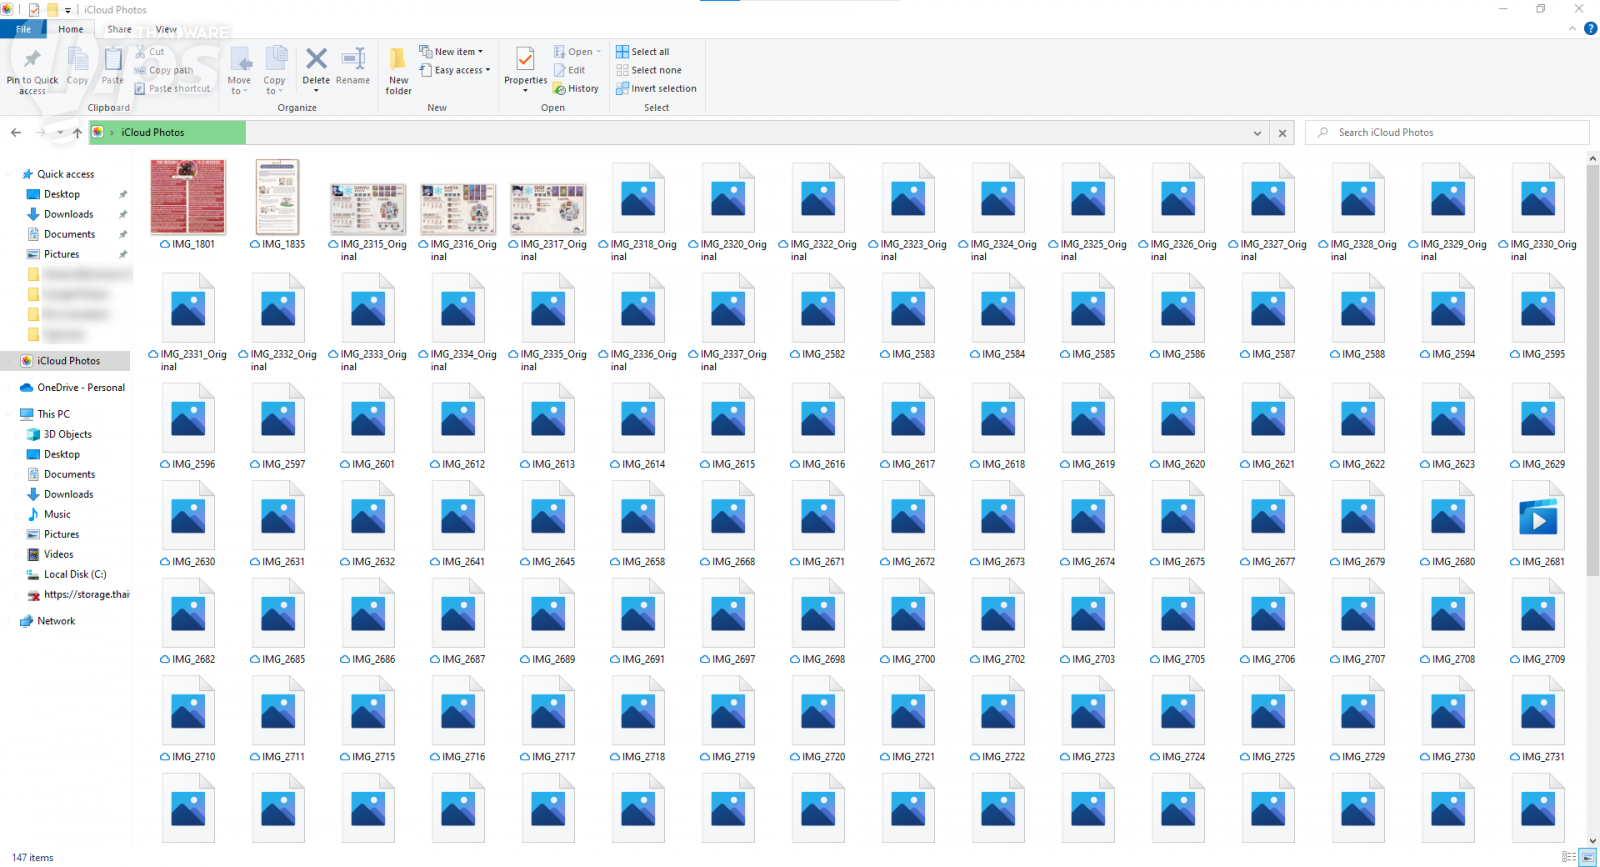
Task: Open the https://storage.thai network location
Action: point(78,594)
